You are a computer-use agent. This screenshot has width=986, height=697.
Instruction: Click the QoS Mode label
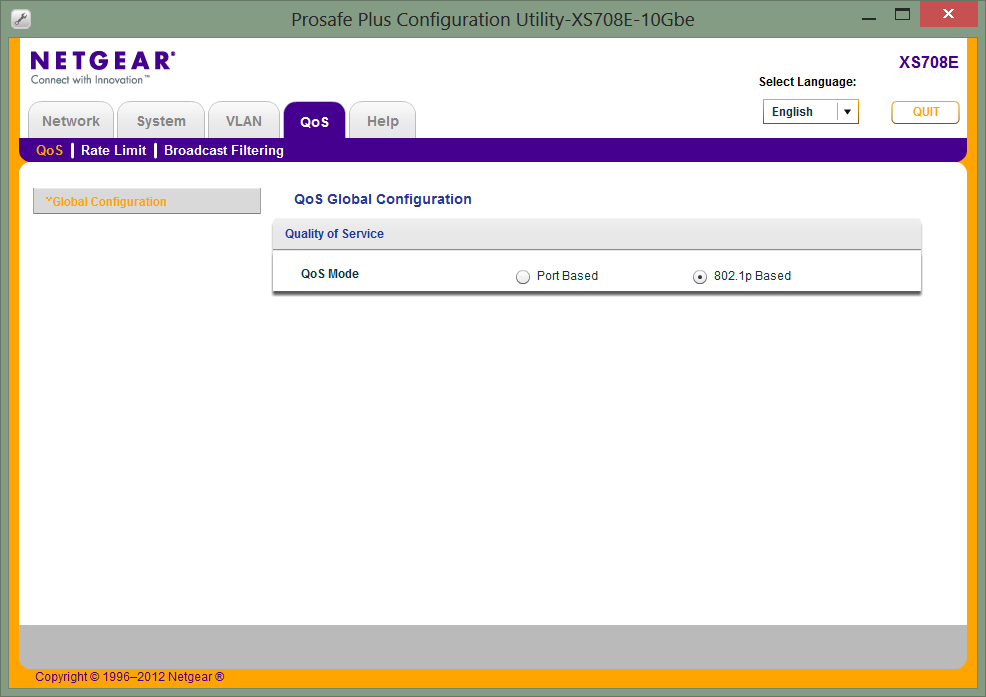click(330, 274)
